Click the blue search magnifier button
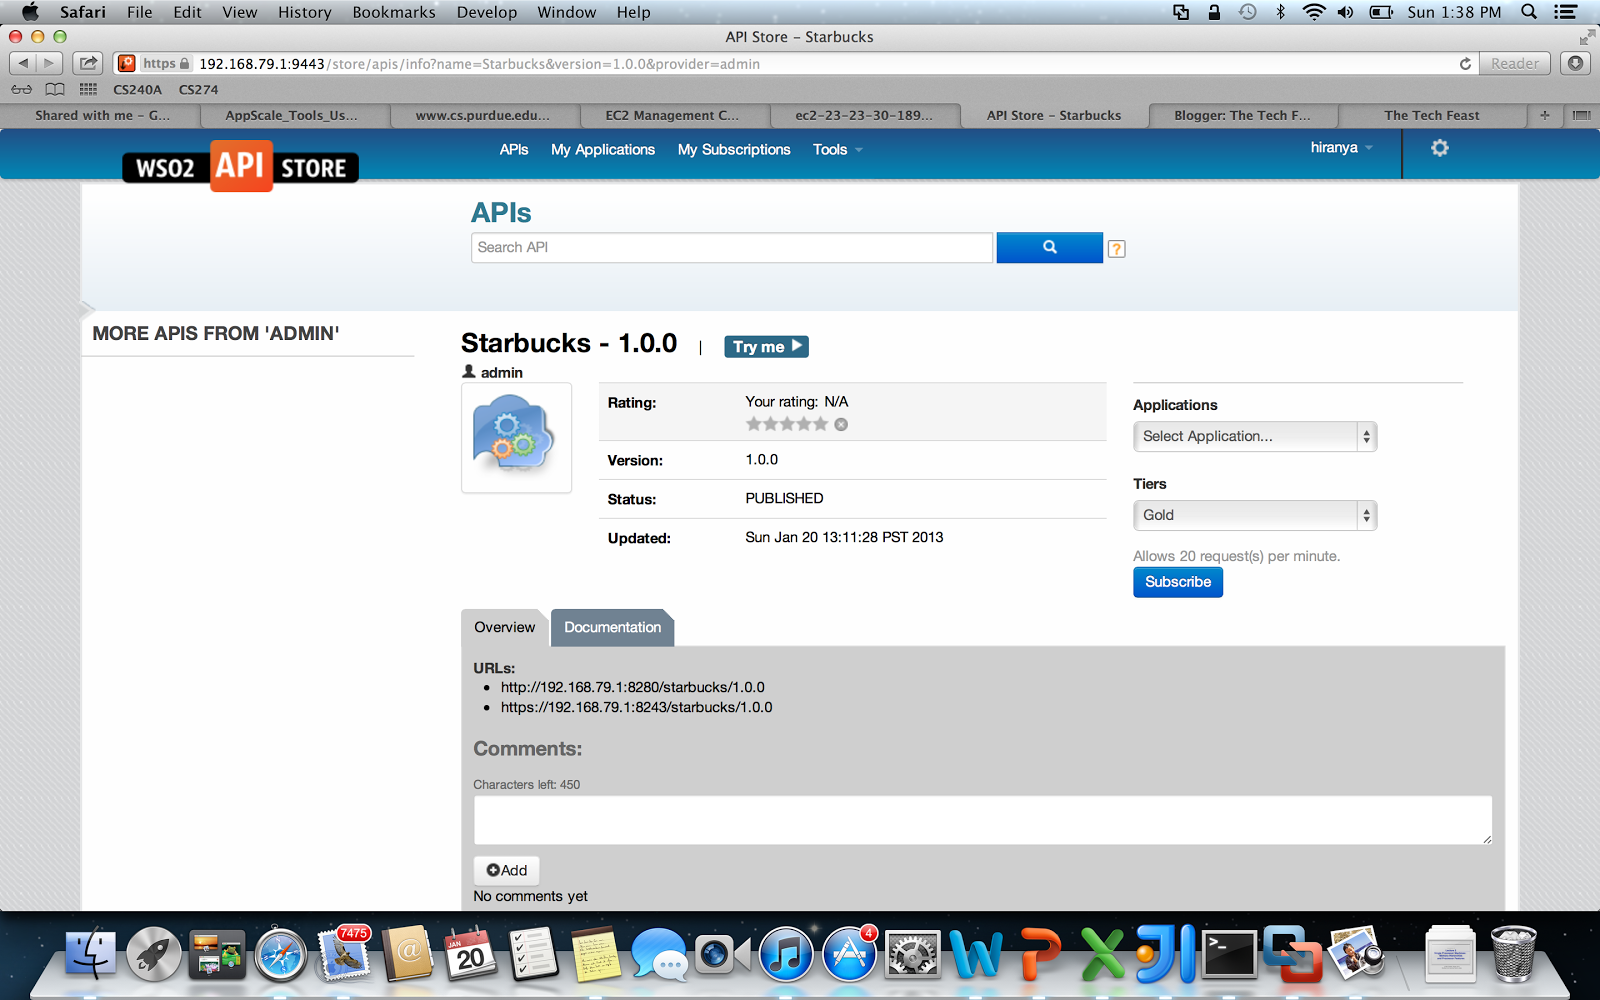The image size is (1600, 1000). coord(1048,247)
